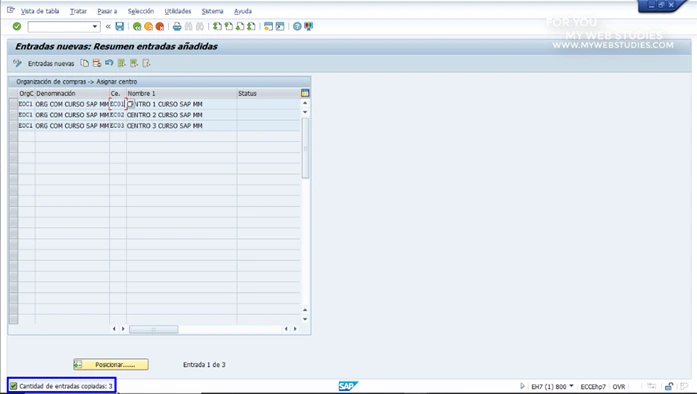The height and width of the screenshot is (394, 697).
Task: Open the Ayuda menu
Action: (x=243, y=11)
